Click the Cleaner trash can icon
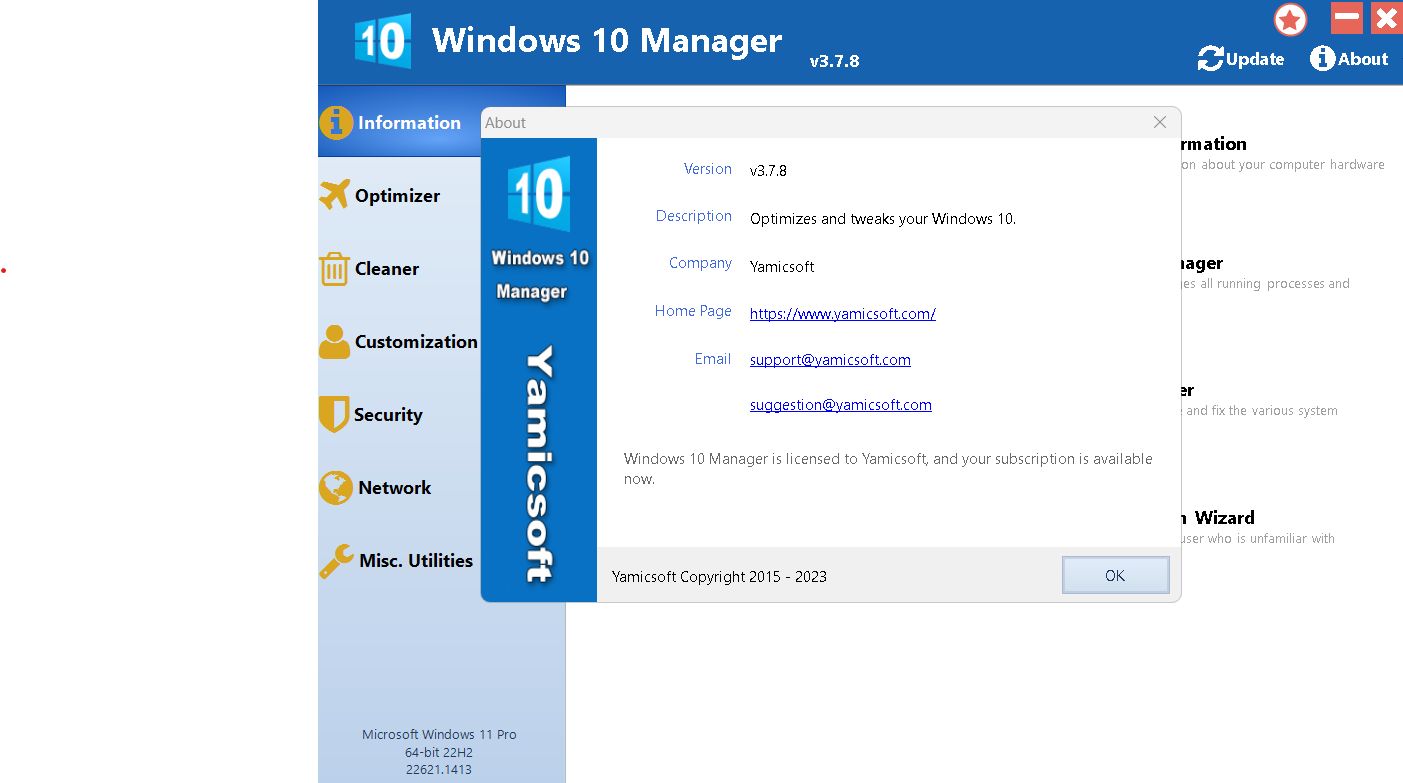 pyautogui.click(x=334, y=269)
